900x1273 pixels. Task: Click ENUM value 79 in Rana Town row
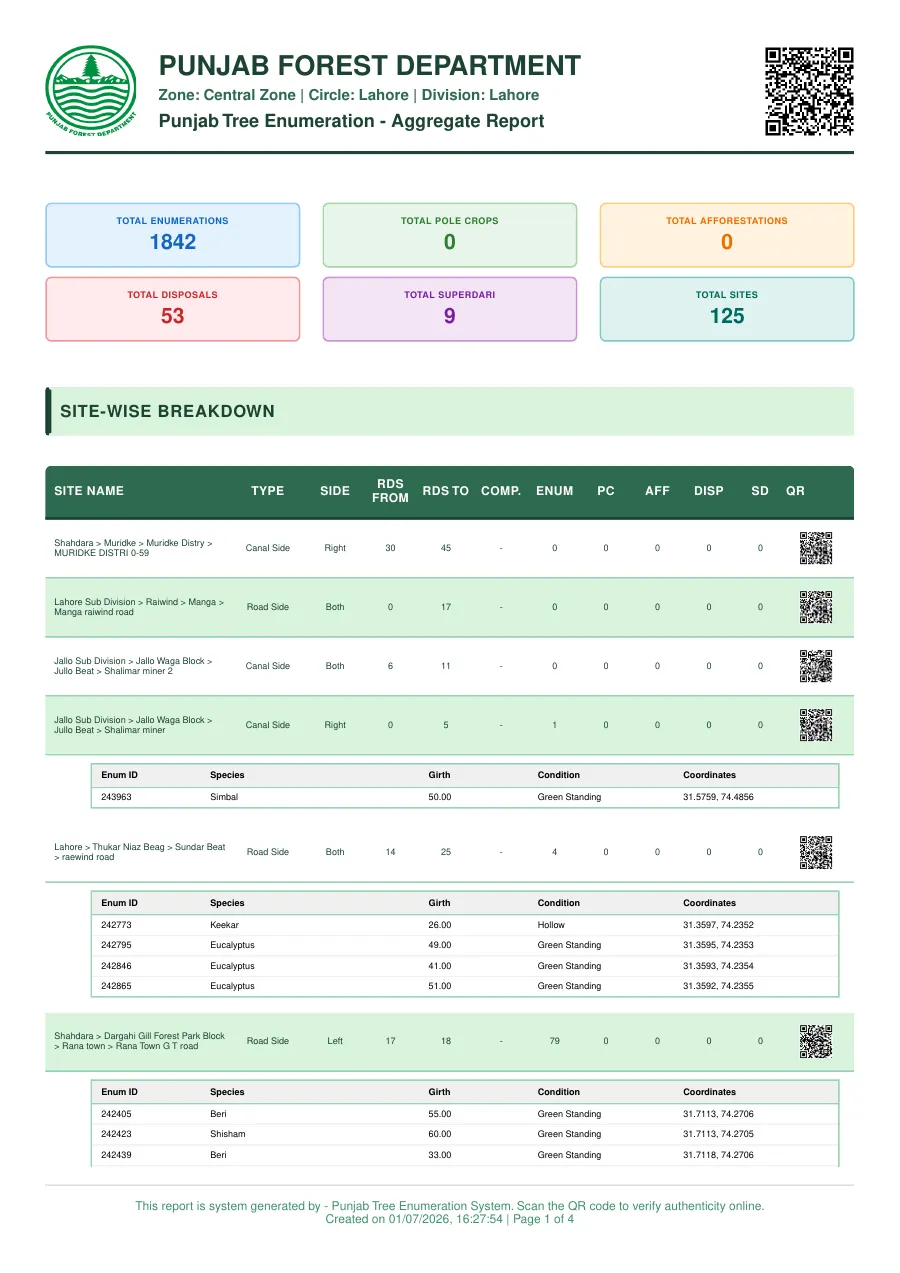tap(555, 1041)
